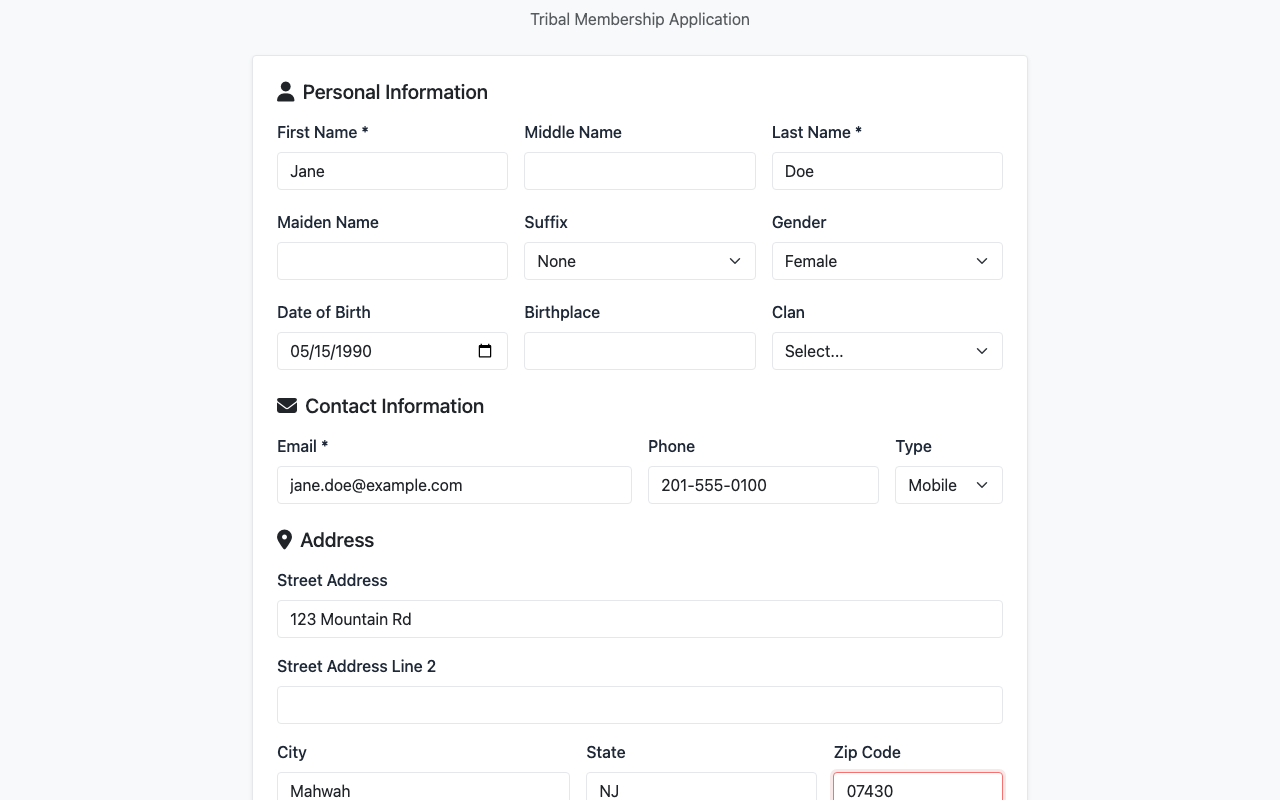This screenshot has width=1280, height=800.
Task: Click the location pin icon beside Address
Action: click(x=285, y=539)
